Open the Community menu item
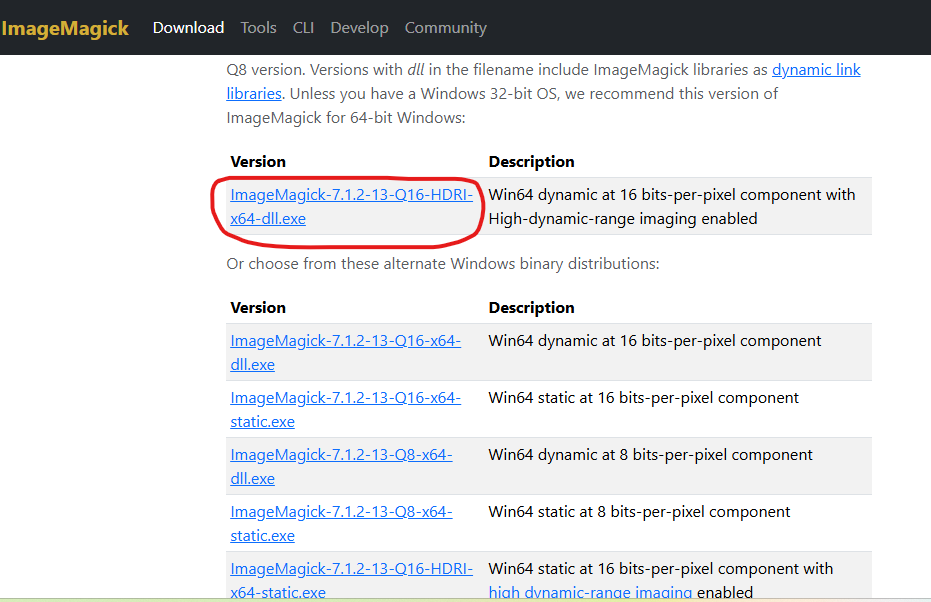The height and width of the screenshot is (602, 931). [x=445, y=28]
